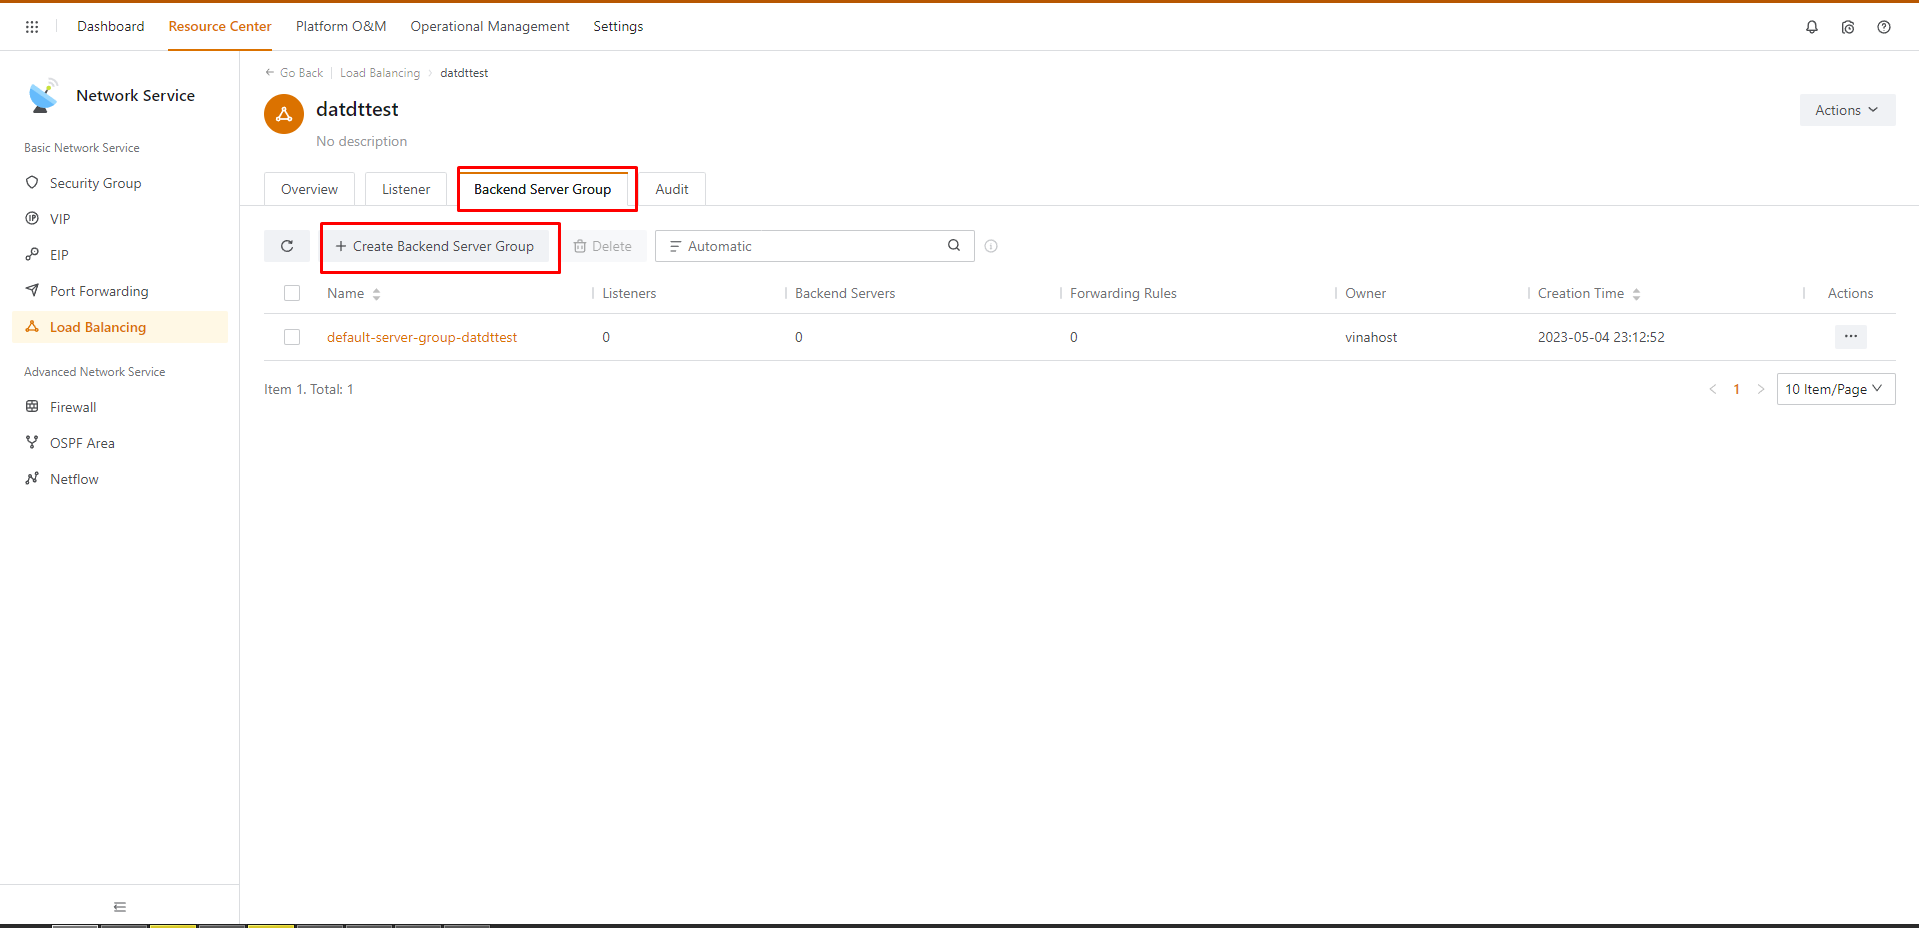Click the help question mark icon

1883,27
